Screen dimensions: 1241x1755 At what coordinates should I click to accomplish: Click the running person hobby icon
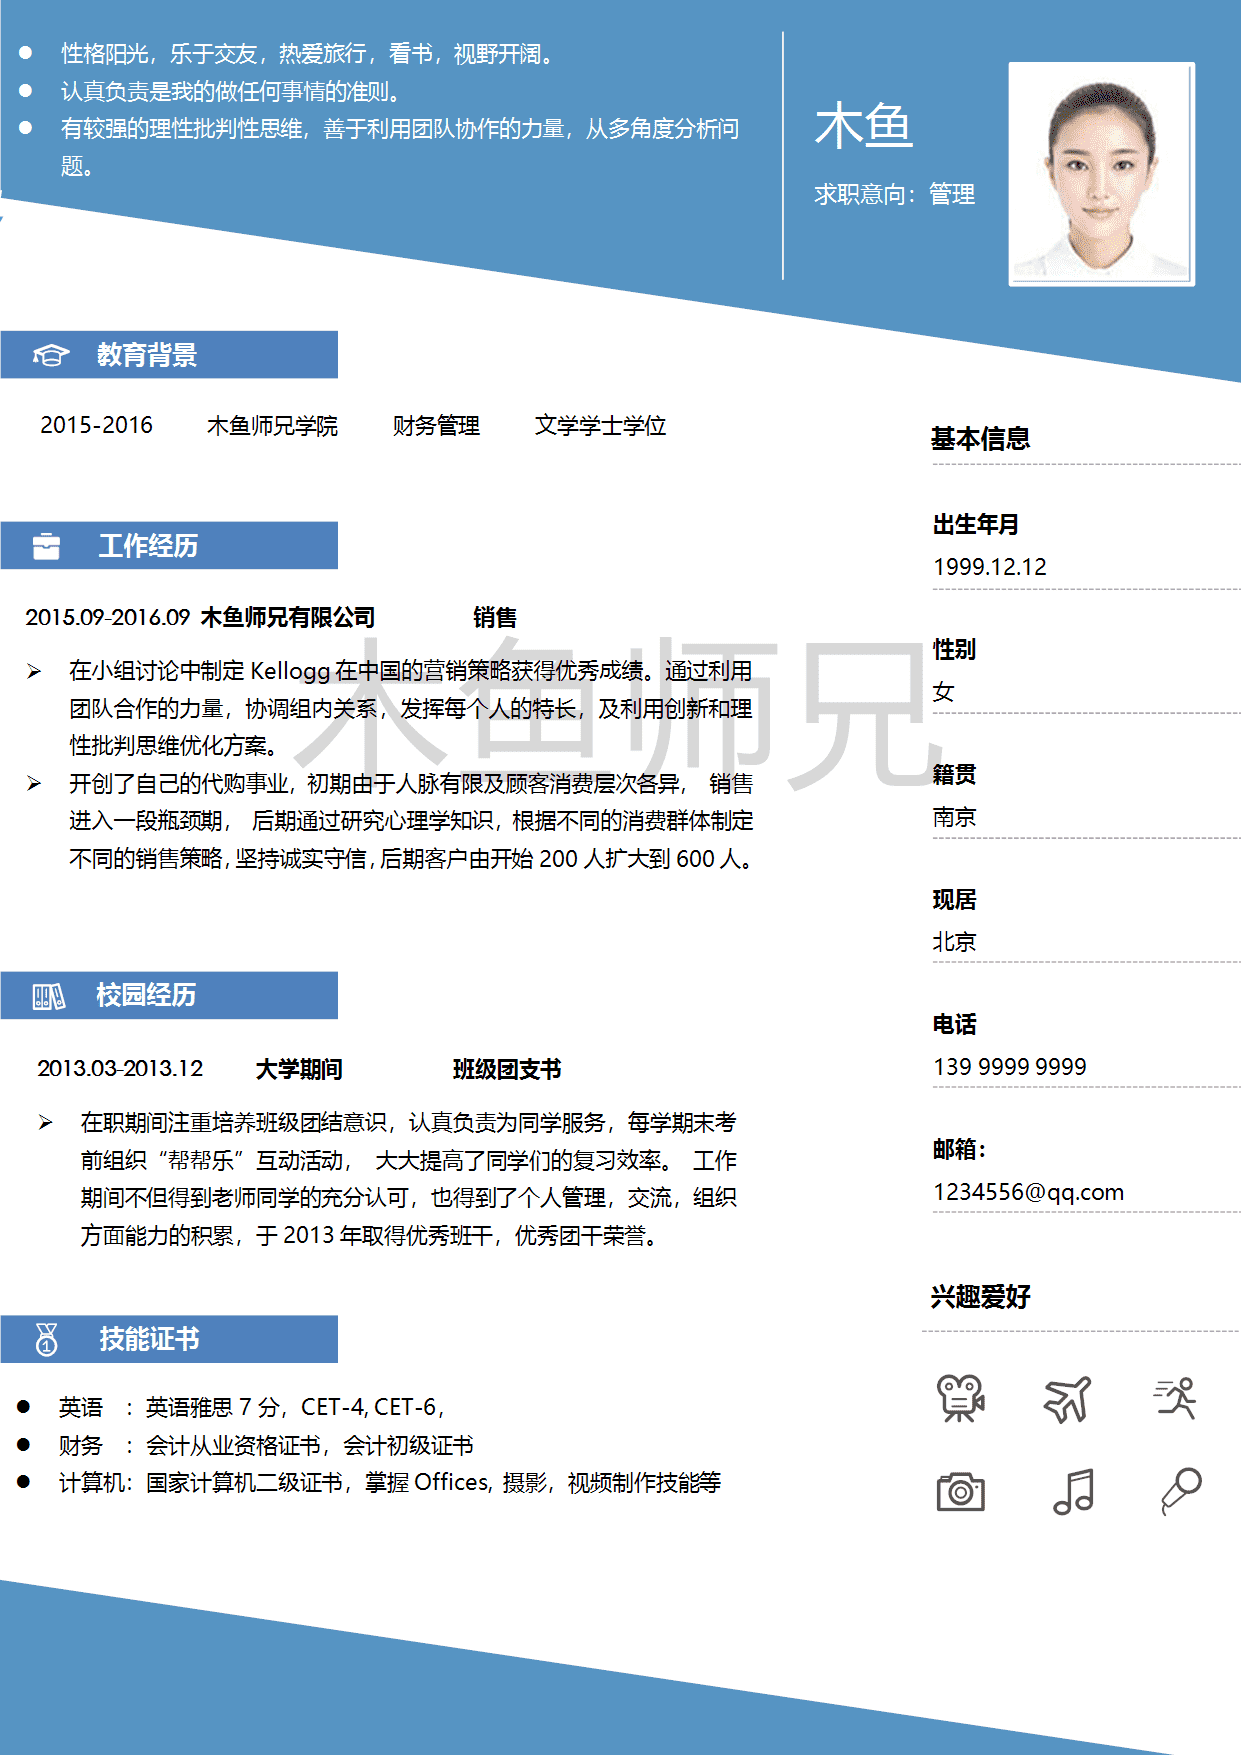click(1176, 1397)
